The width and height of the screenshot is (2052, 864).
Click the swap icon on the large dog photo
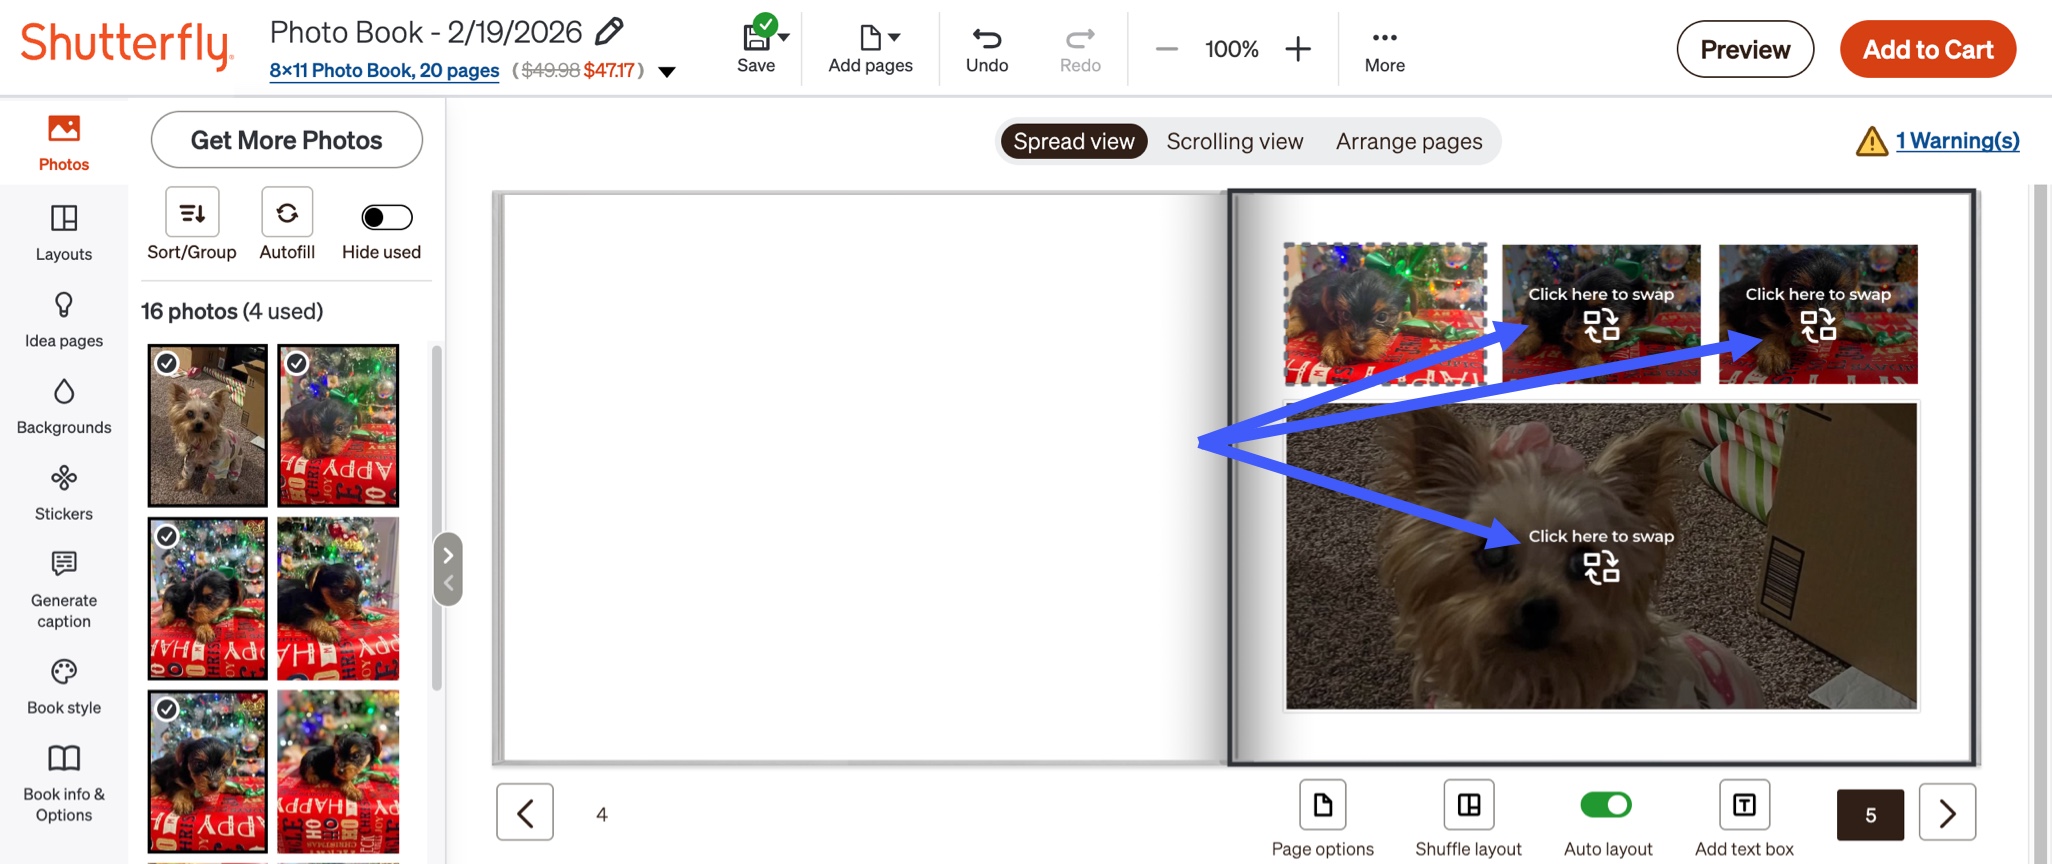1601,568
